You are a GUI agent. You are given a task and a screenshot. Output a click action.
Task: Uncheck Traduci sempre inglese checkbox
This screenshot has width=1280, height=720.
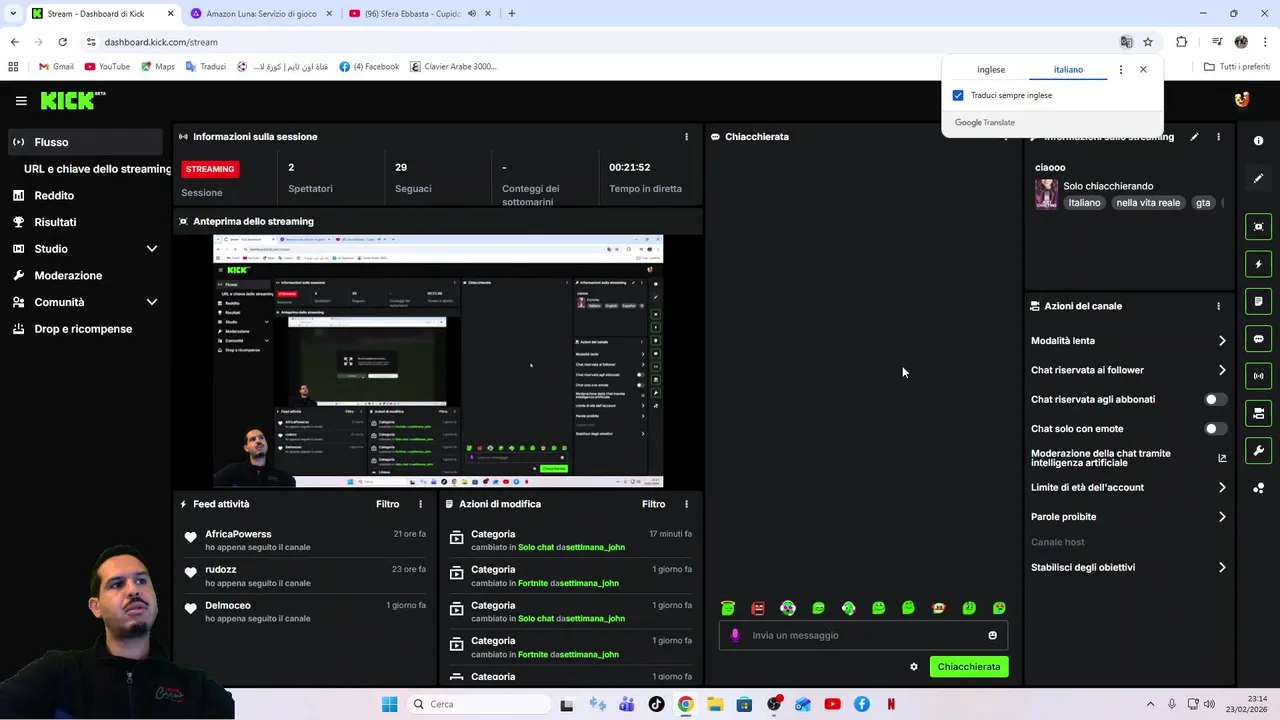[x=958, y=95]
